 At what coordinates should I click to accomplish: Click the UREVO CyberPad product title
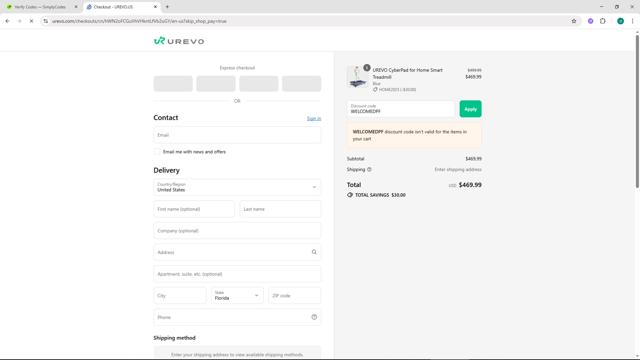pyautogui.click(x=407, y=73)
